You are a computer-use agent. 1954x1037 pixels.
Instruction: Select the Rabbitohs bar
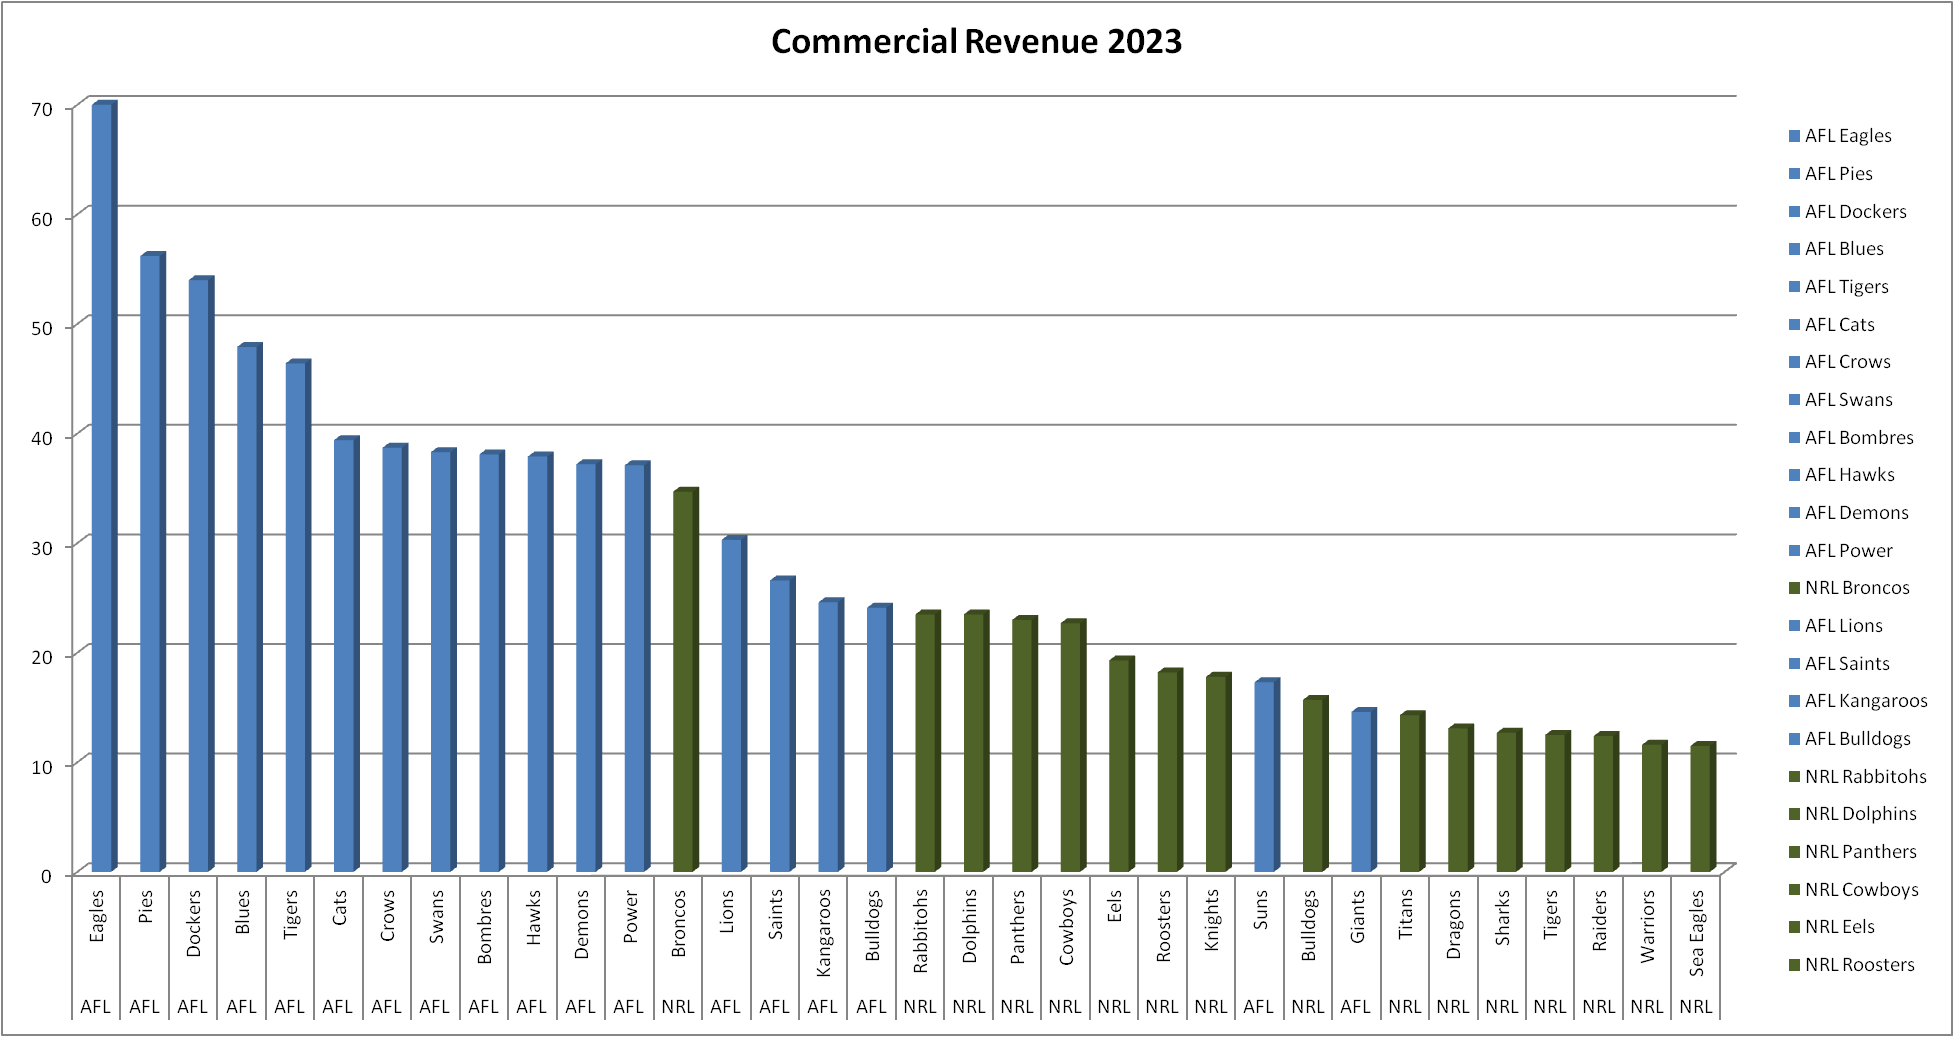pos(928,741)
